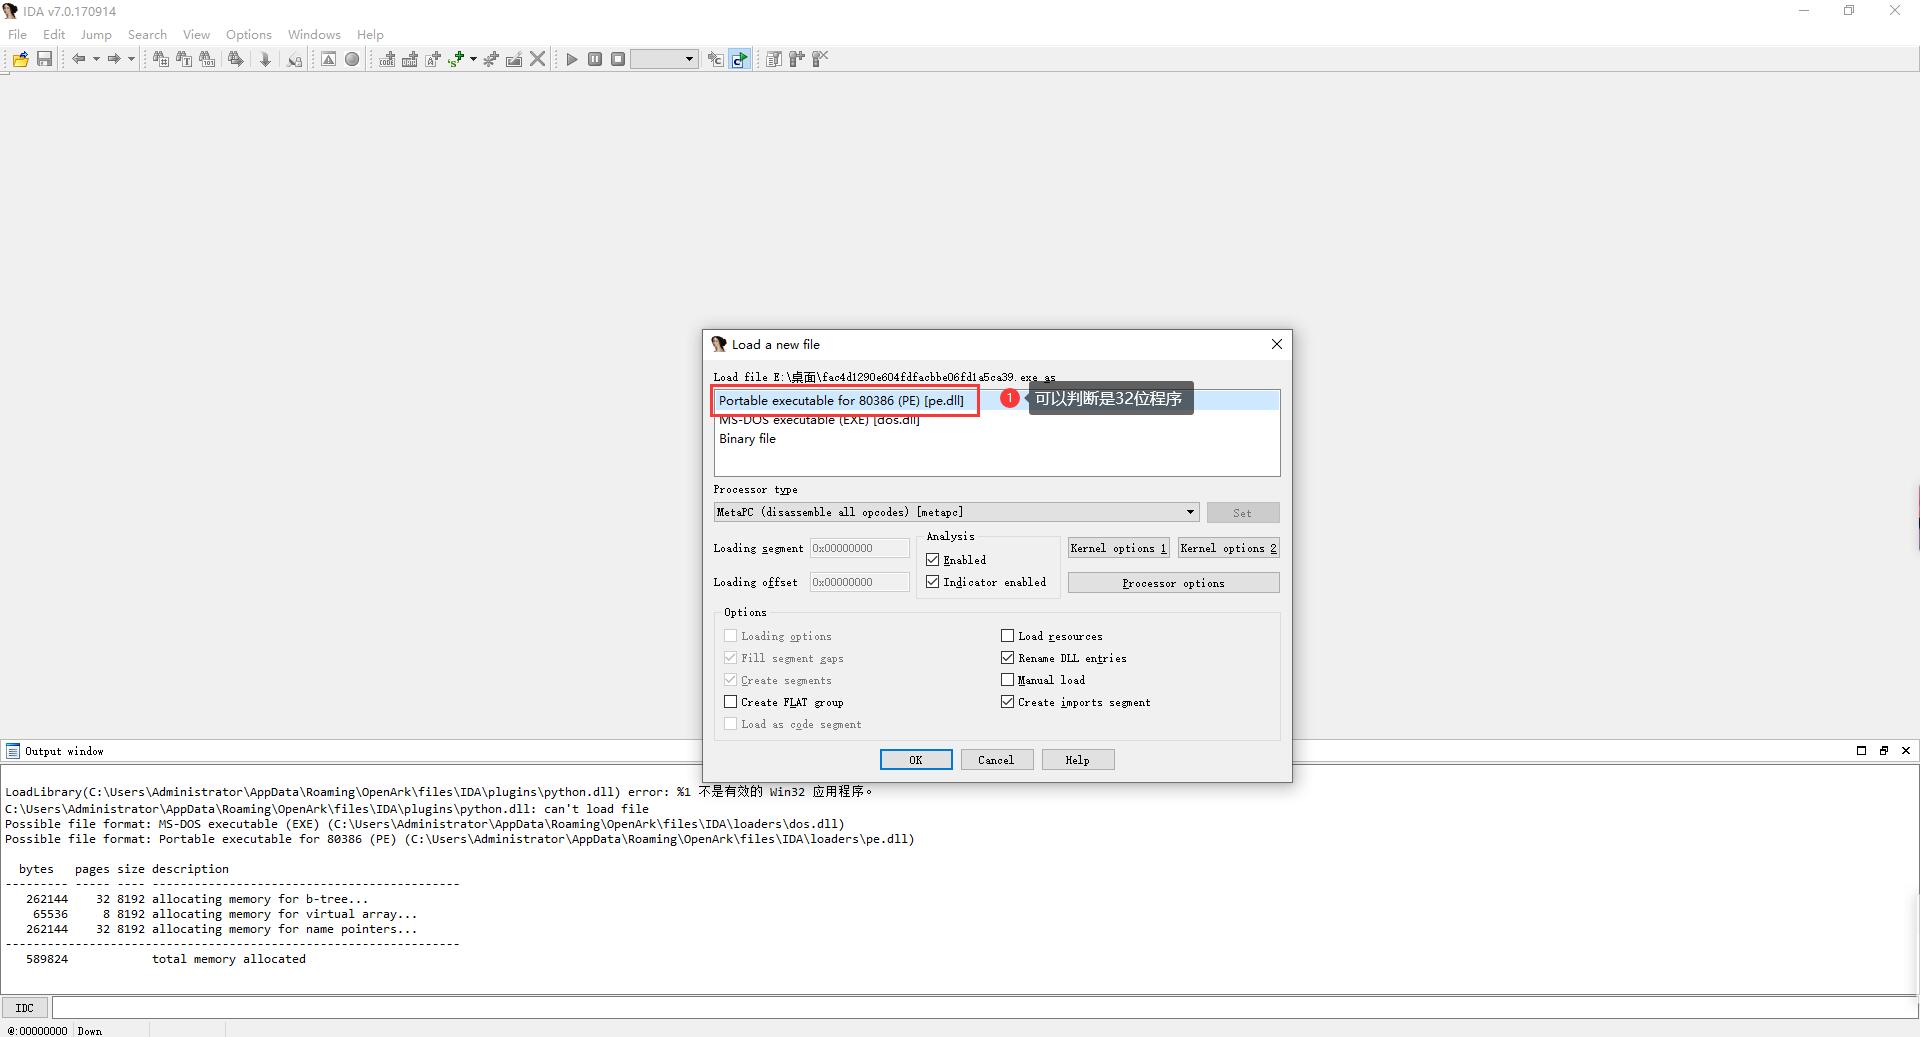This screenshot has width=1920, height=1037.
Task: Open the debugger selection dropdown in the toolbar
Action: coord(665,59)
